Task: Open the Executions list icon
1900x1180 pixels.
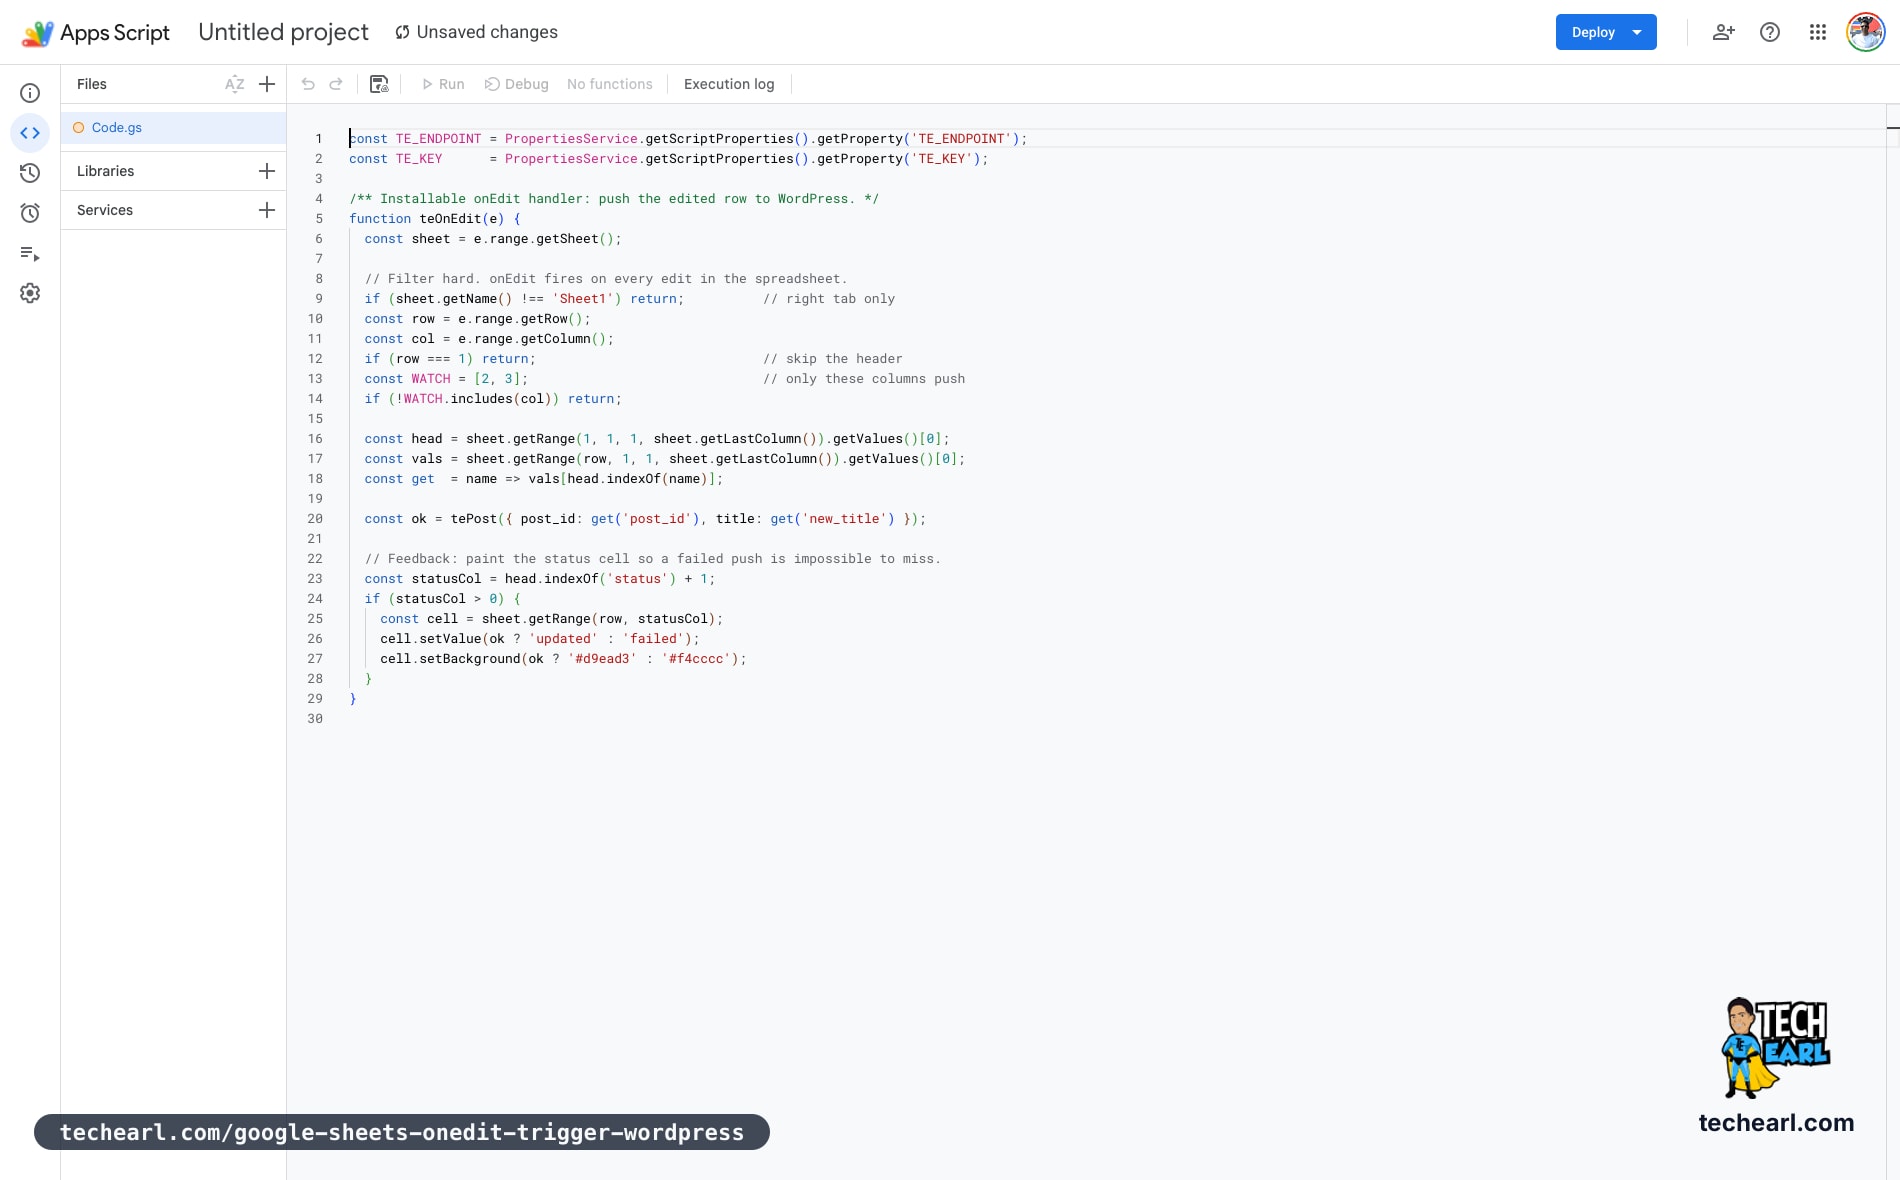Action: (x=30, y=253)
